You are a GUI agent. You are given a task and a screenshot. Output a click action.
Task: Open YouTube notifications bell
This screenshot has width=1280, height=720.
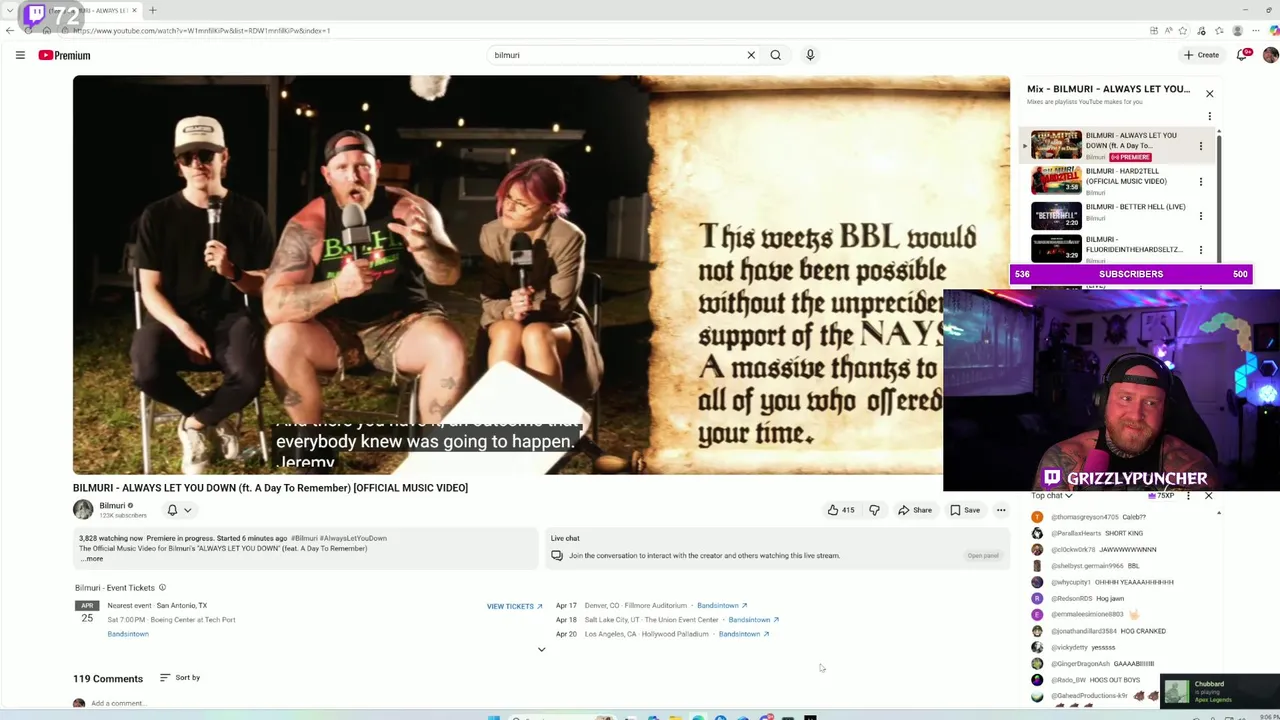coord(1242,55)
